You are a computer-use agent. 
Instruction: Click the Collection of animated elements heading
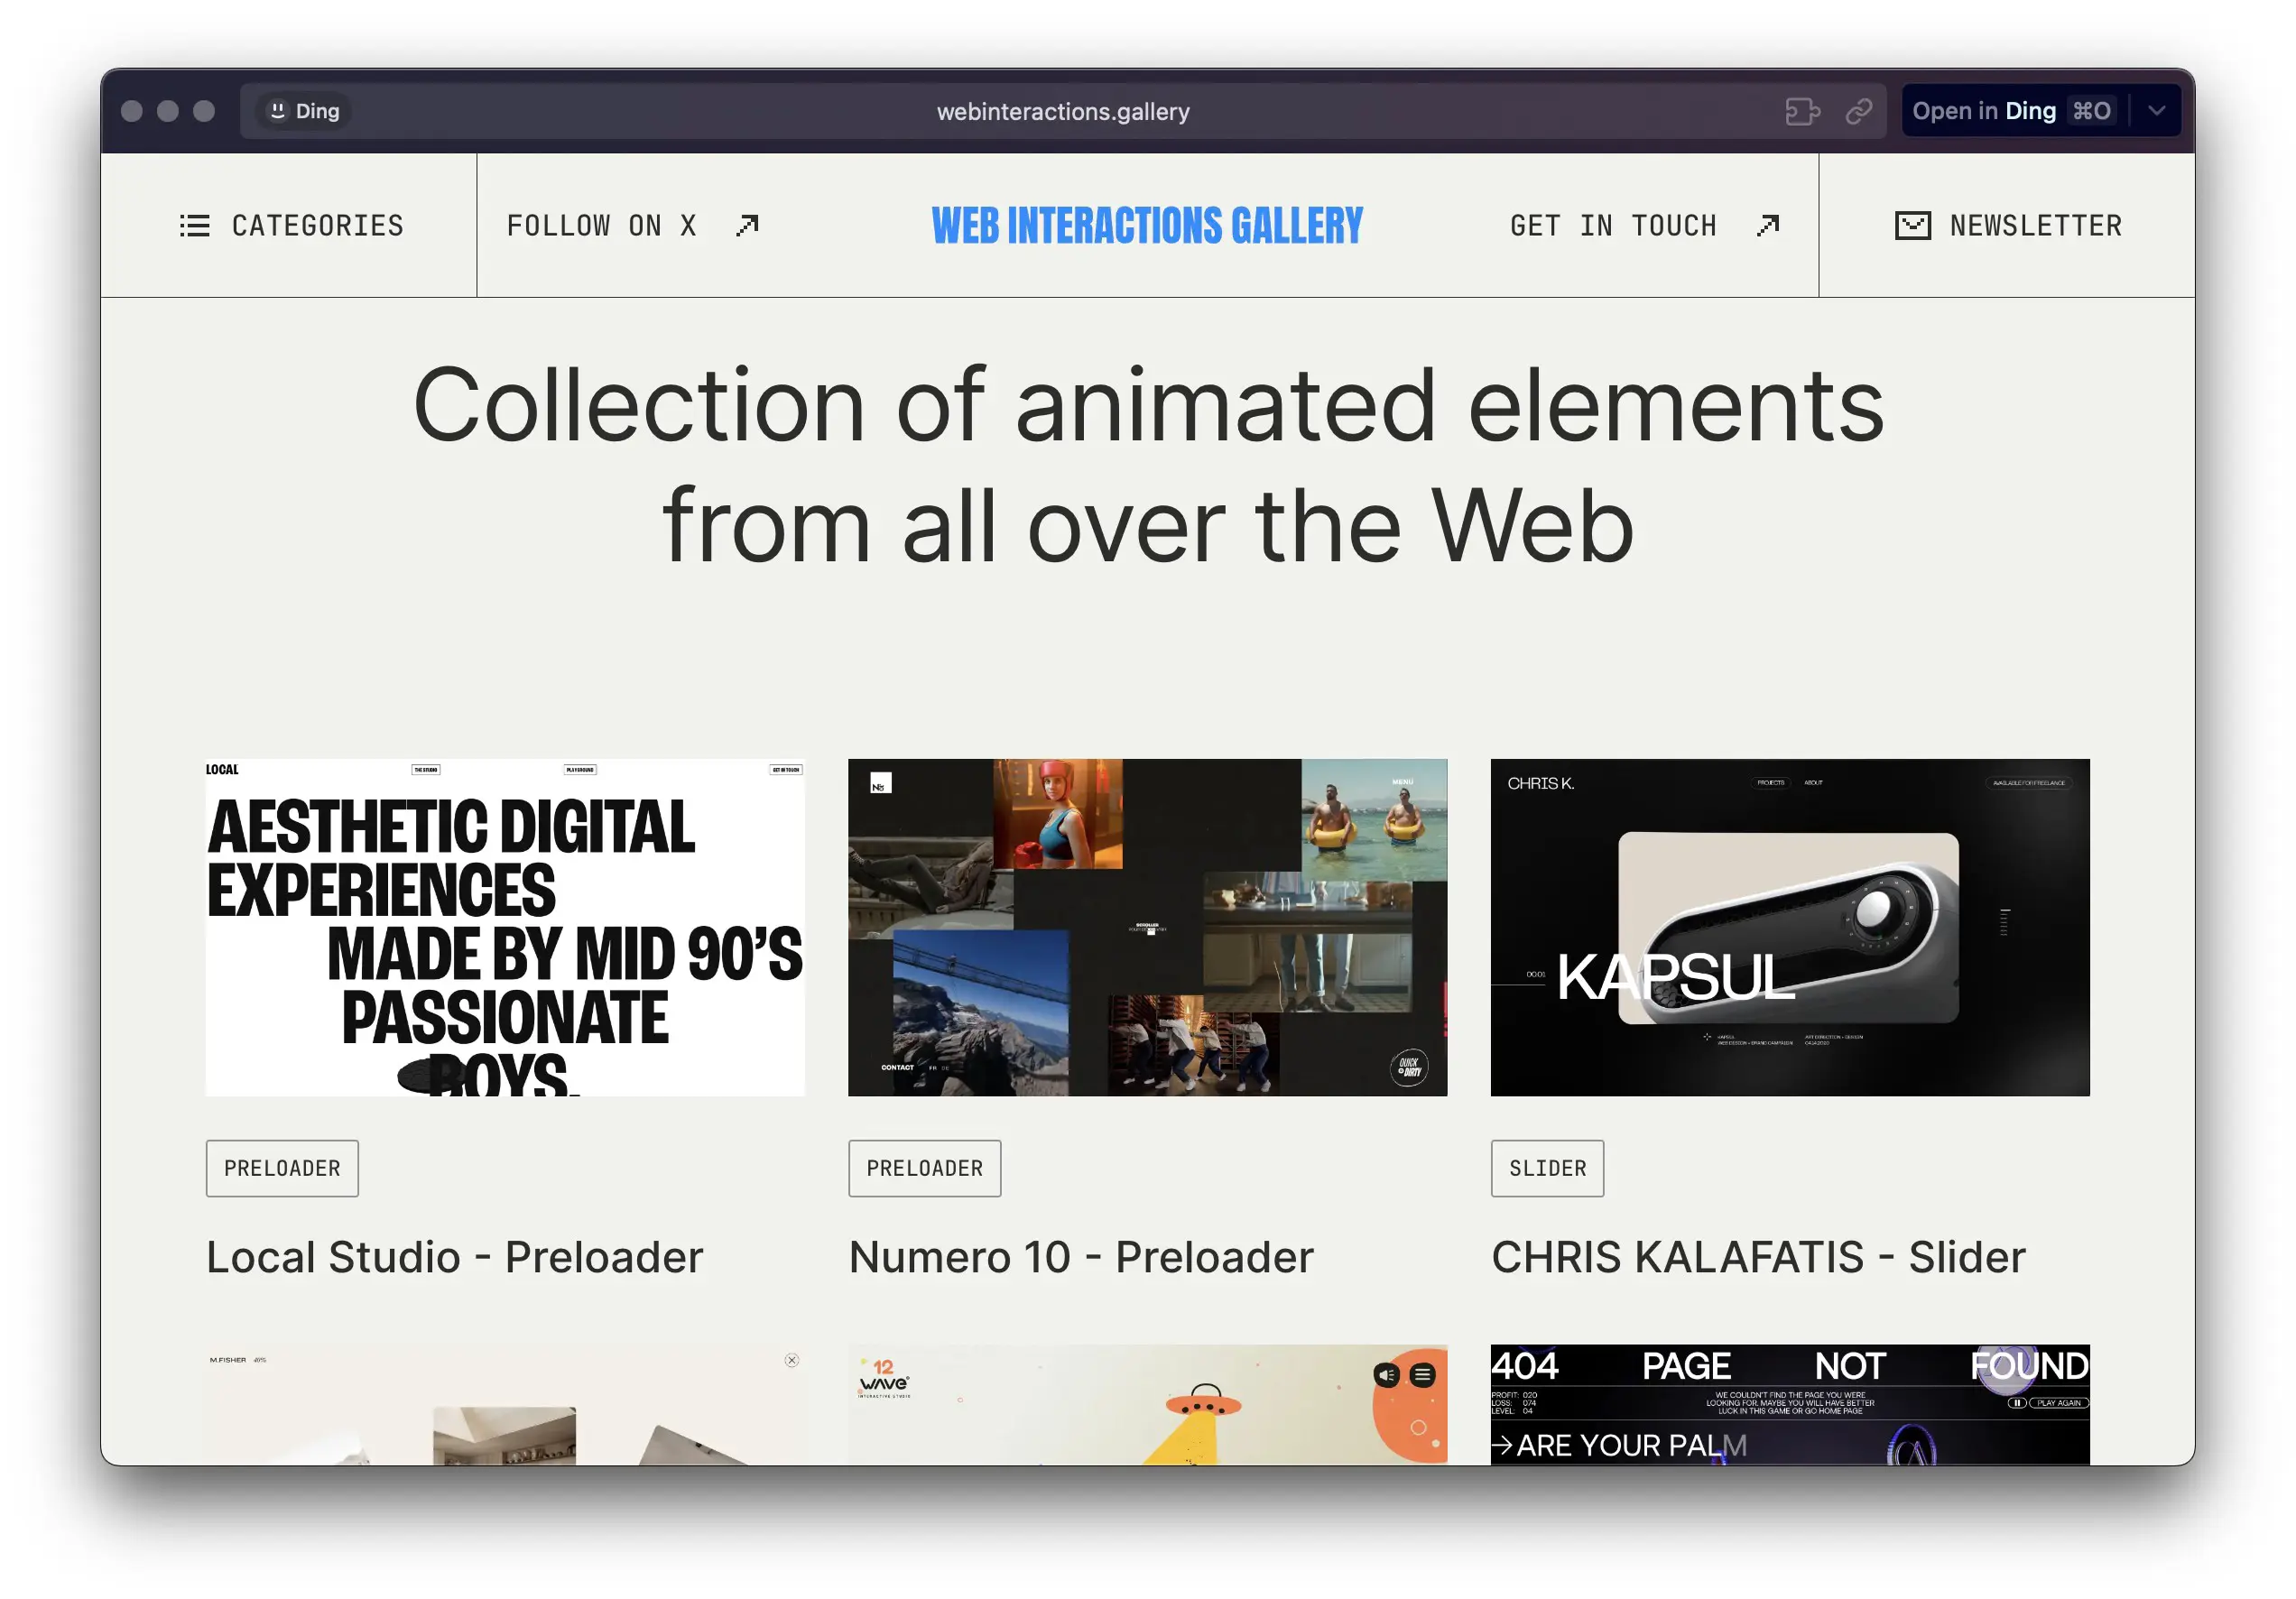1148,465
